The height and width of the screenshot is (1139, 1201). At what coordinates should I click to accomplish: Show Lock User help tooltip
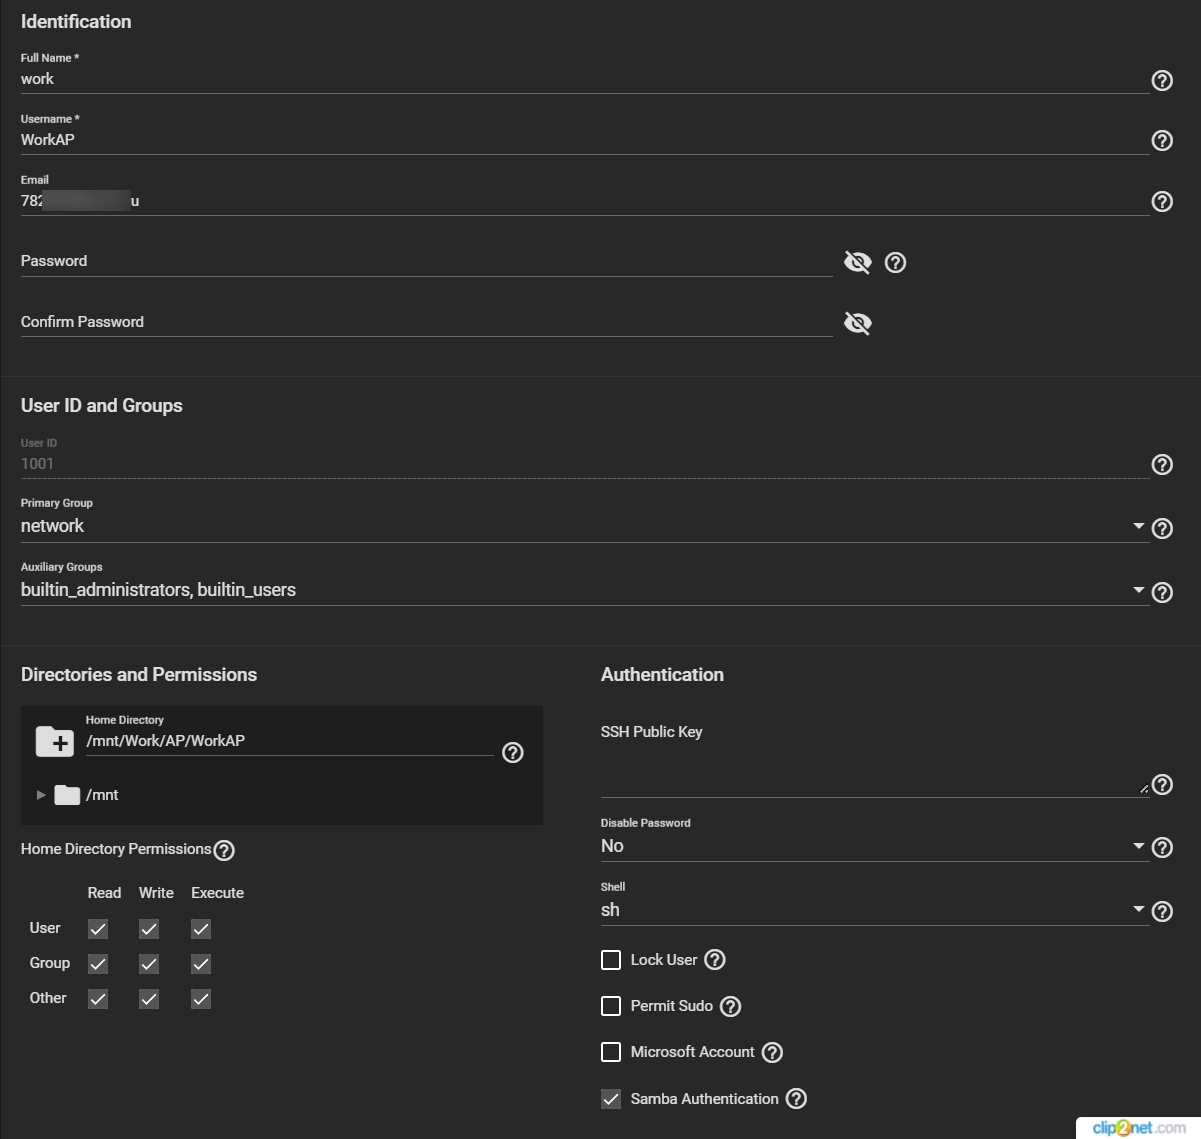(x=715, y=960)
